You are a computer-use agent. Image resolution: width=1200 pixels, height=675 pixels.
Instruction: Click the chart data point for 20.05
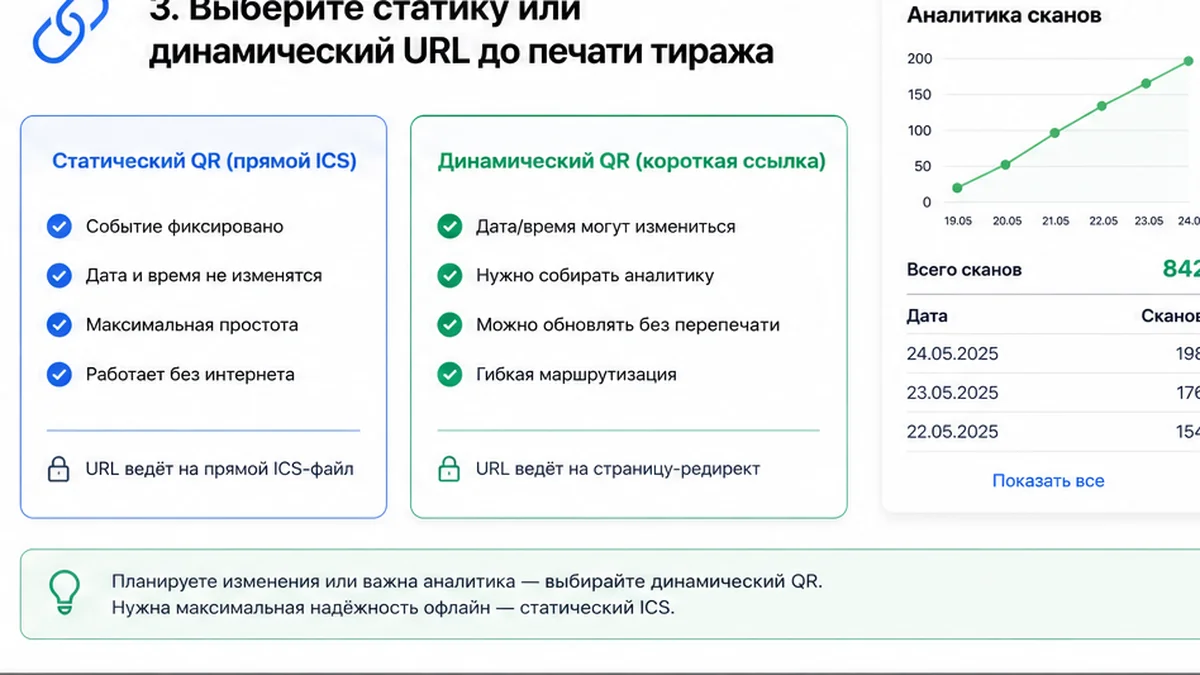1006,164
